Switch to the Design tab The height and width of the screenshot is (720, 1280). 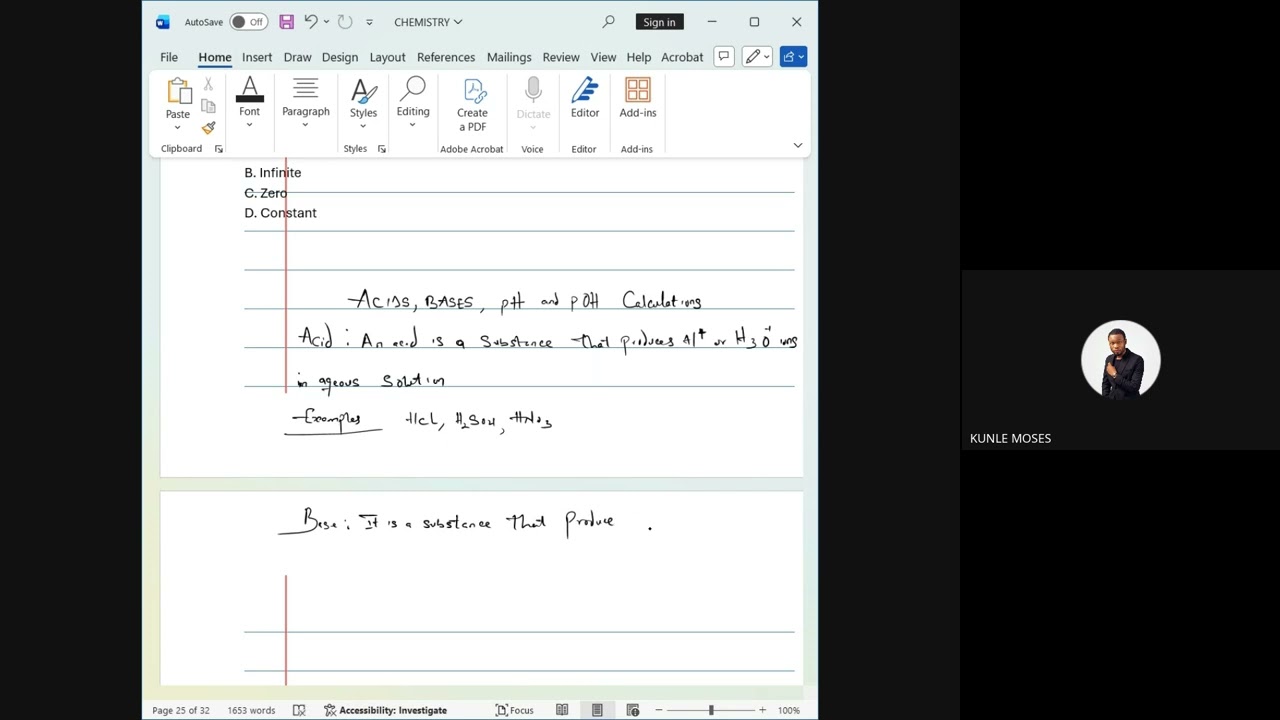click(x=340, y=57)
